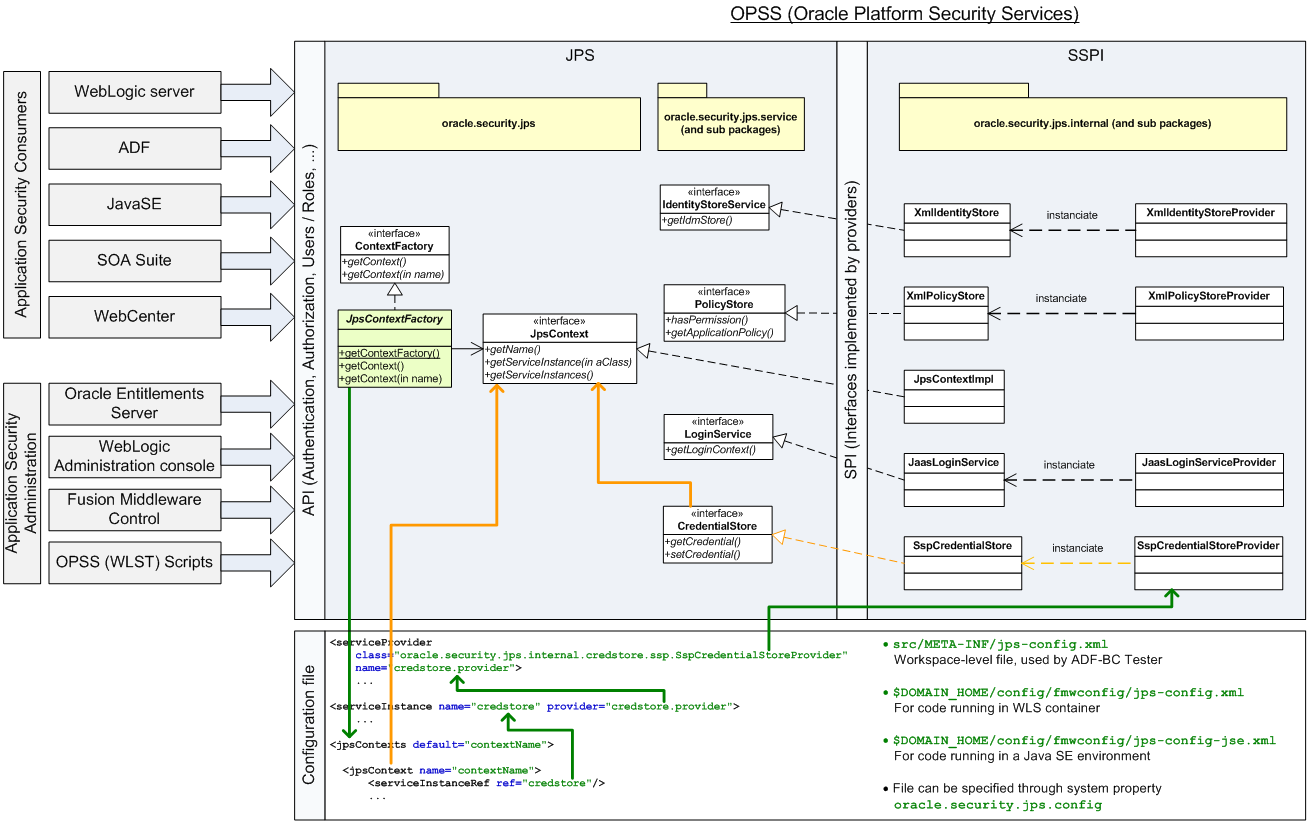Click the OPSS diagram title

click(x=905, y=14)
